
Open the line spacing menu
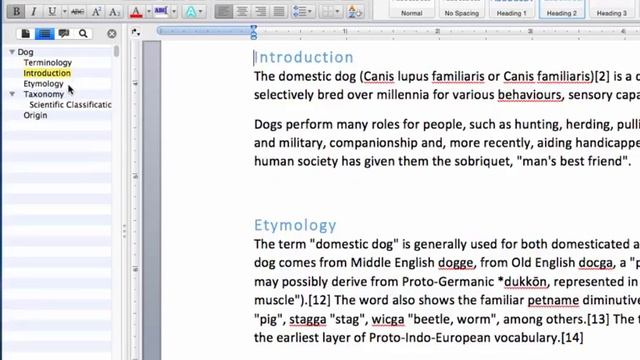click(302, 11)
